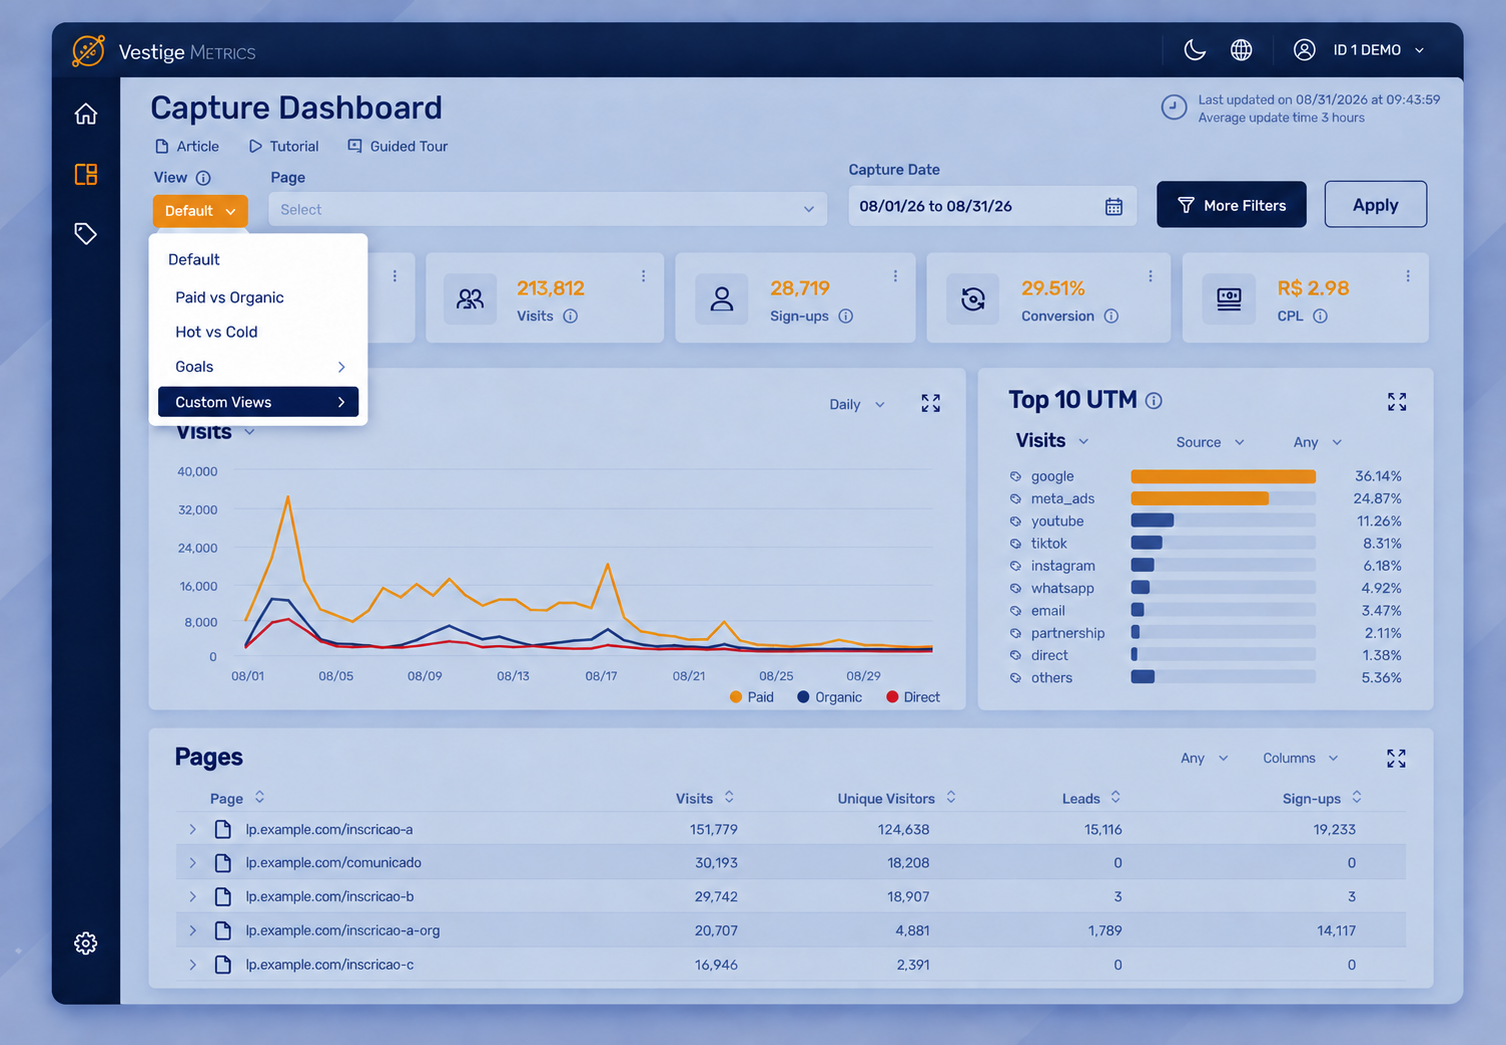1506x1045 pixels.
Task: Expand the lp.example.com/inscricao-a-org row
Action: coord(193,931)
